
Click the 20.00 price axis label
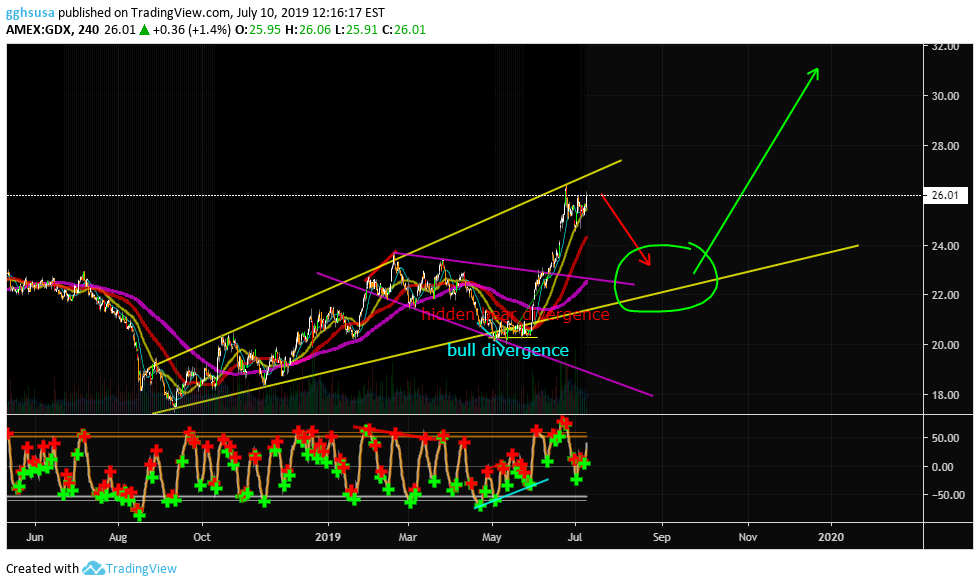945,345
